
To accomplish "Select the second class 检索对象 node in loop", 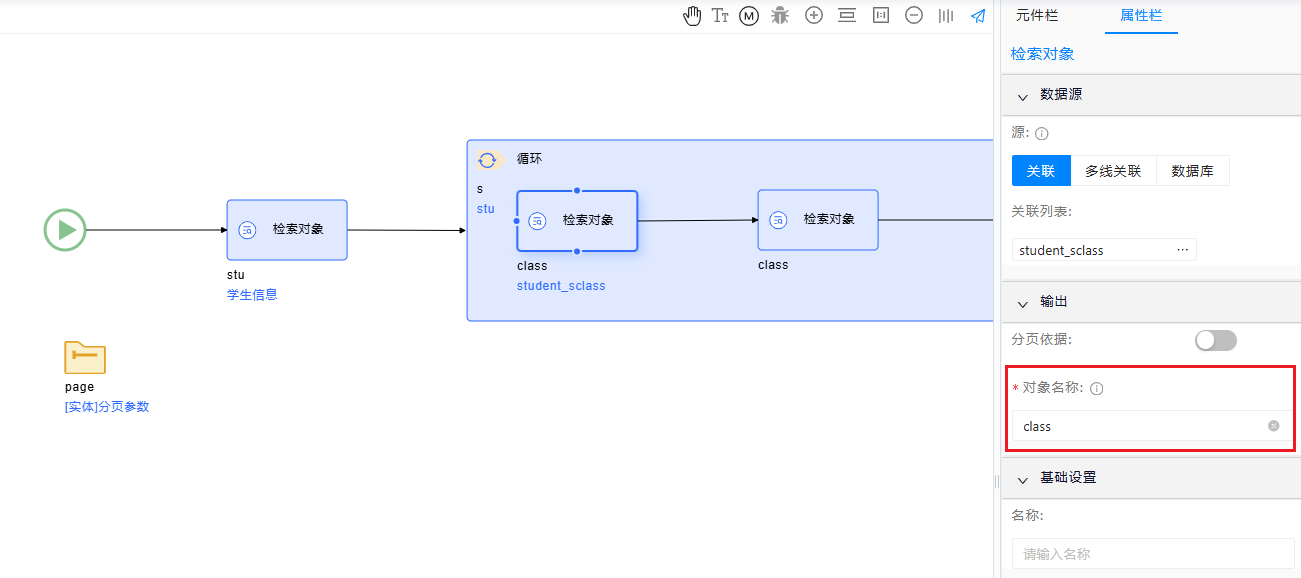I will (x=818, y=220).
